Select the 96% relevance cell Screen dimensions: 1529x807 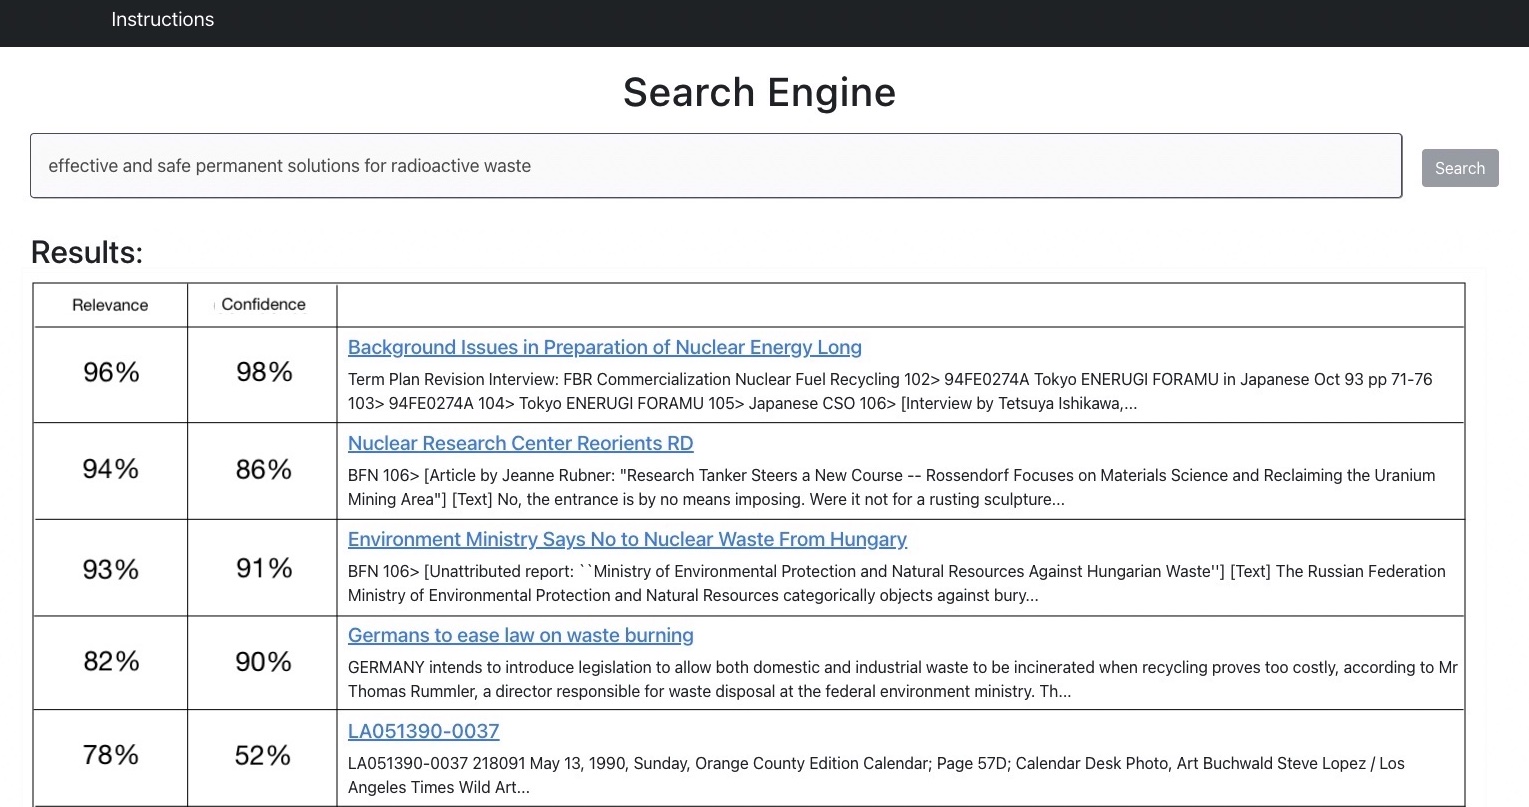click(111, 373)
